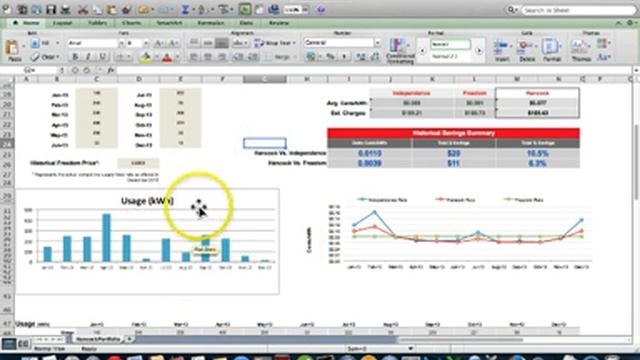Open the Fill dropdown arrow
Screen dimensions: 640x360
point(57,43)
